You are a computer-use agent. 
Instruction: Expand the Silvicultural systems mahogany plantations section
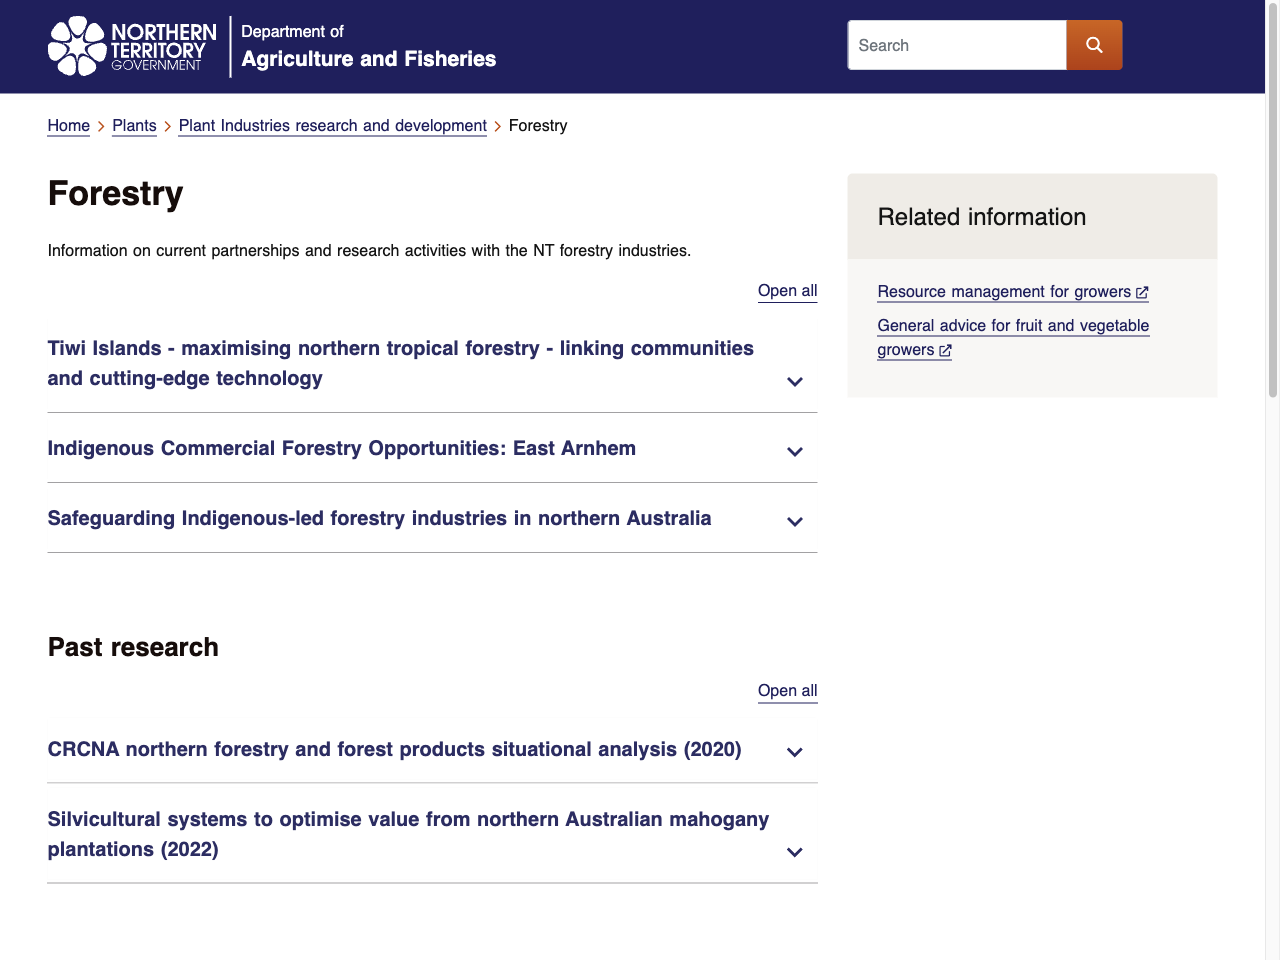795,852
